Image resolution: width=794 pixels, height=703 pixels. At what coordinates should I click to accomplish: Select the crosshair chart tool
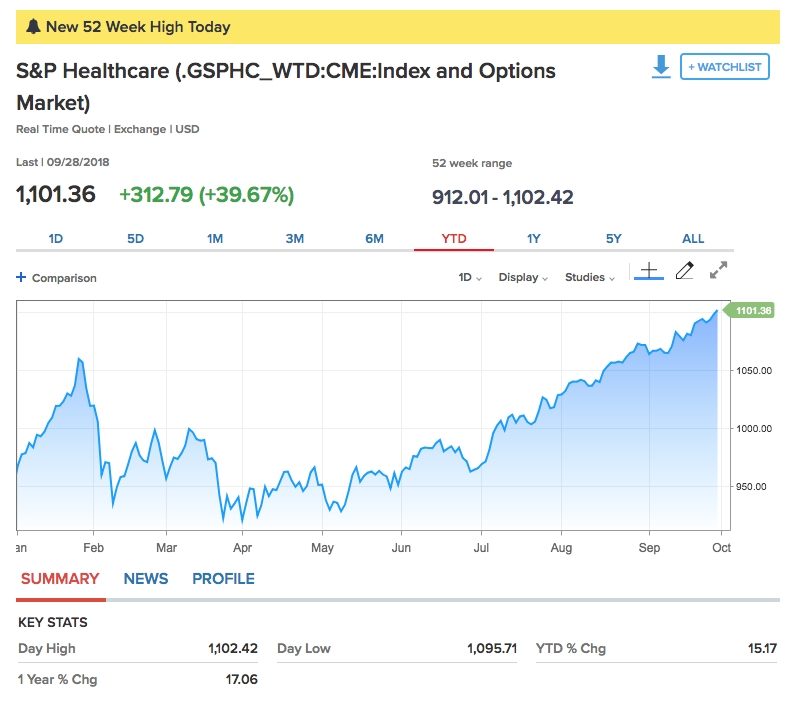[649, 271]
